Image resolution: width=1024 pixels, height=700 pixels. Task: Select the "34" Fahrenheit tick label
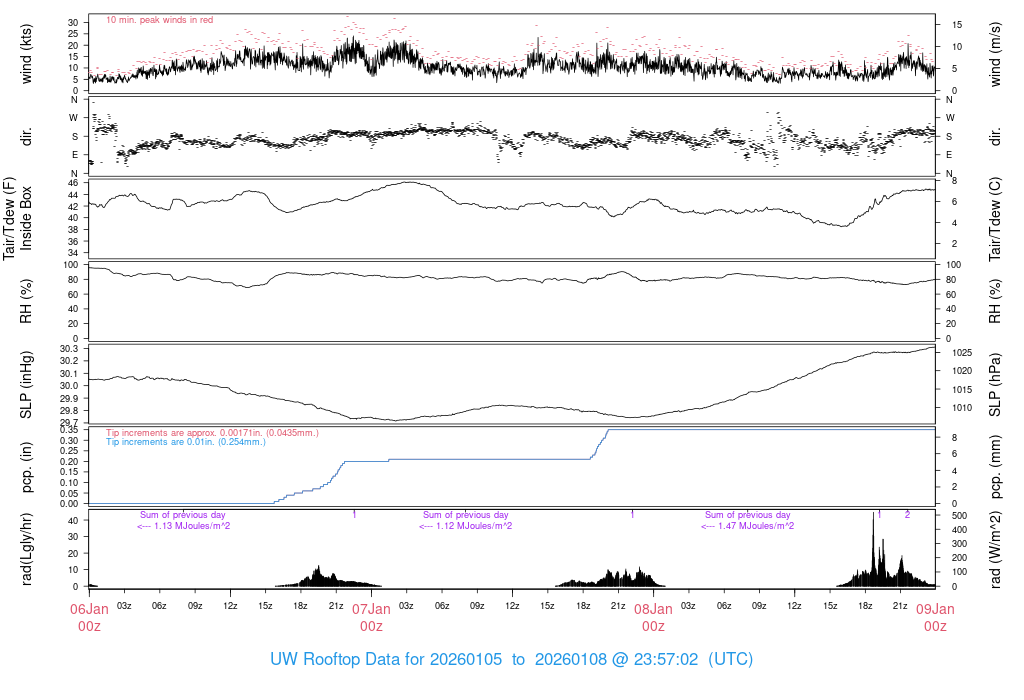tap(73, 253)
